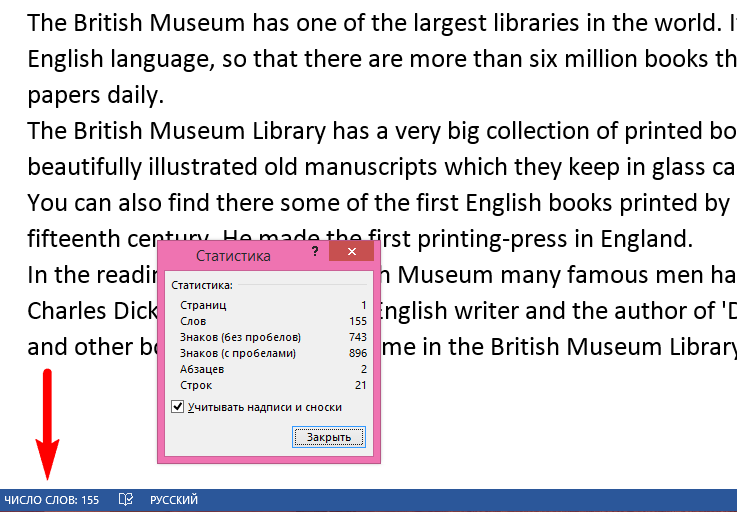Close the Статистика dialog with red X
Viewport: 737px width, 512px height.
[x=349, y=254]
